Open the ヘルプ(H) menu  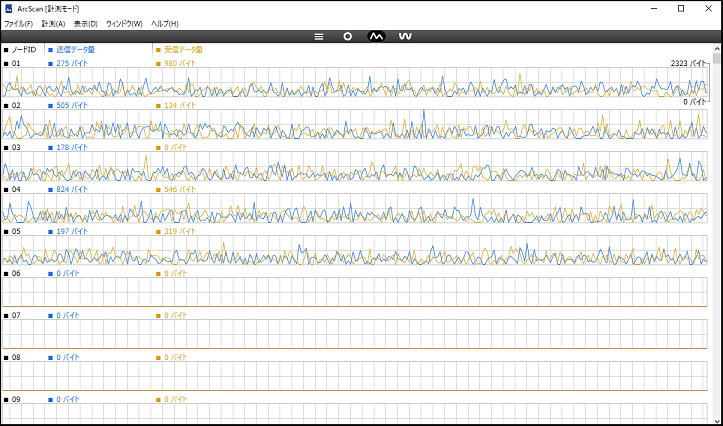(165, 24)
